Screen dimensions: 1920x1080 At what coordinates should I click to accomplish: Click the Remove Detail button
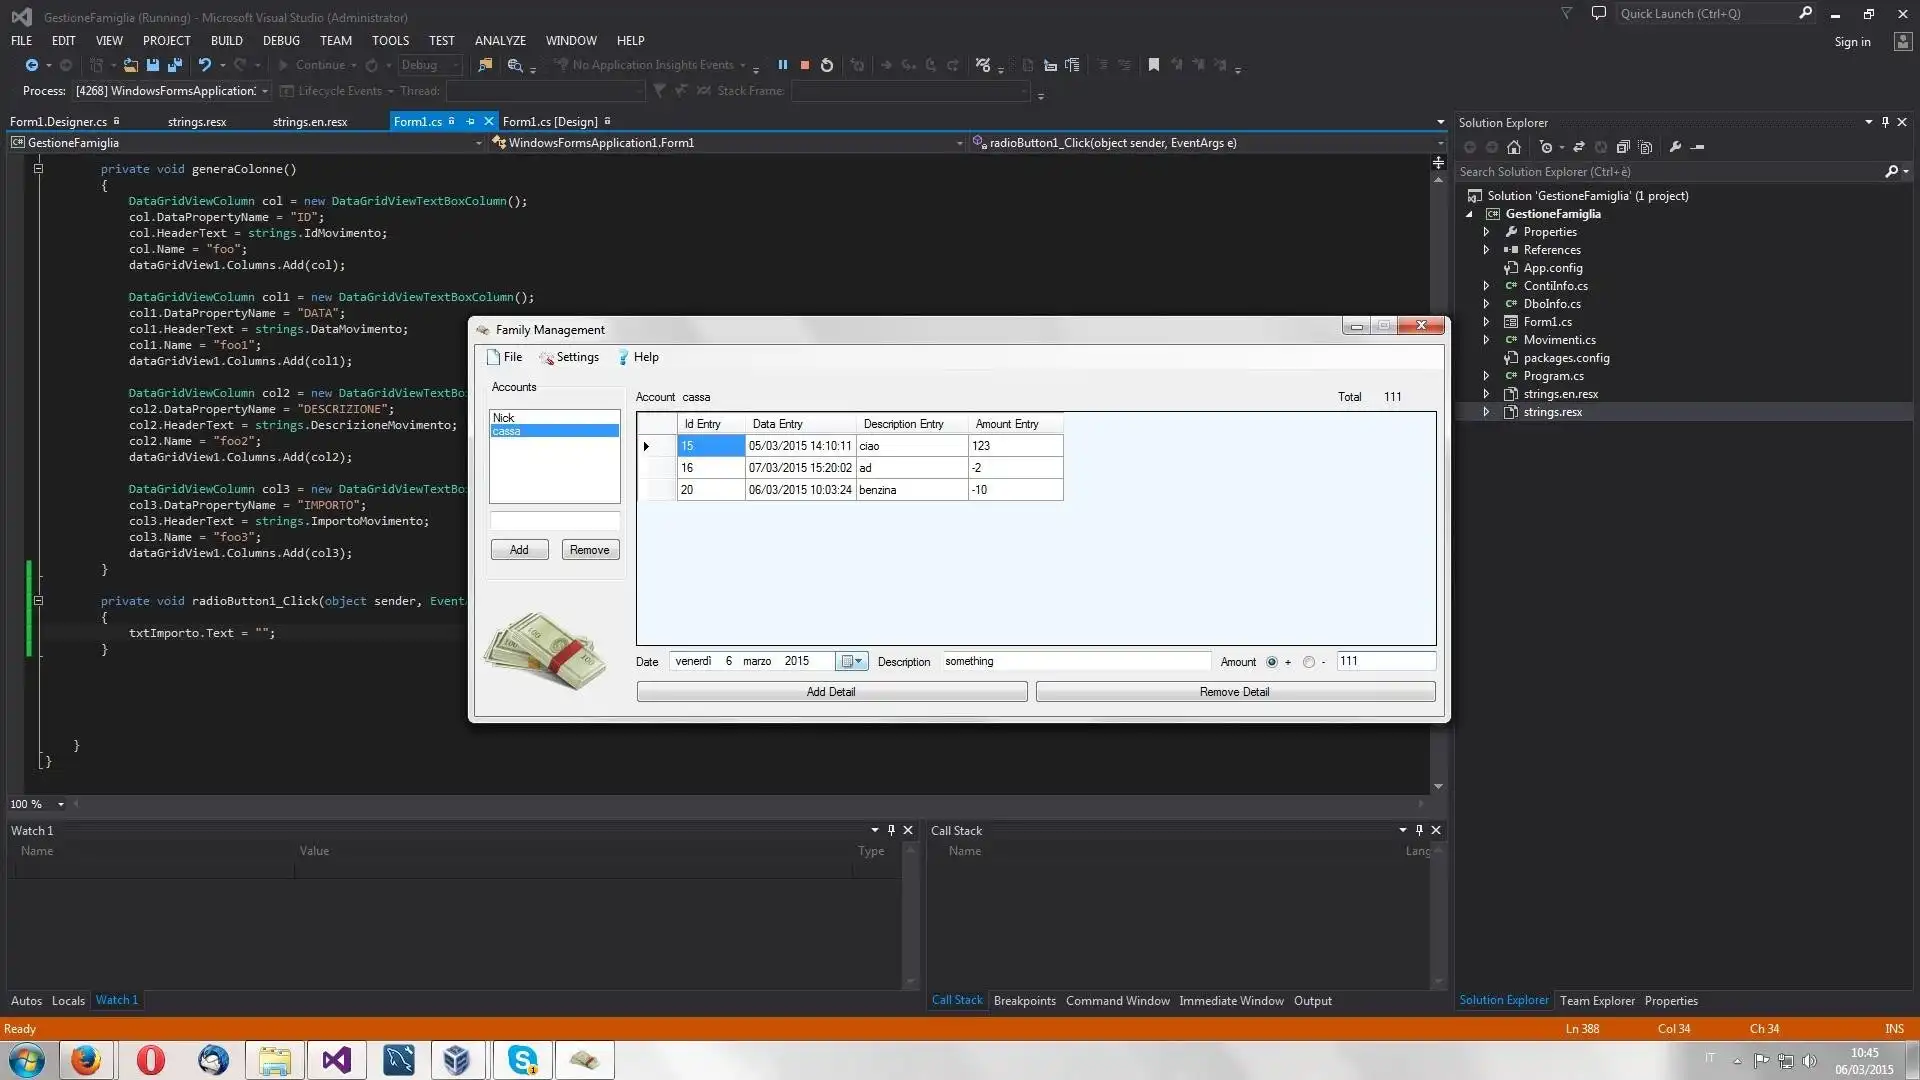click(x=1234, y=691)
